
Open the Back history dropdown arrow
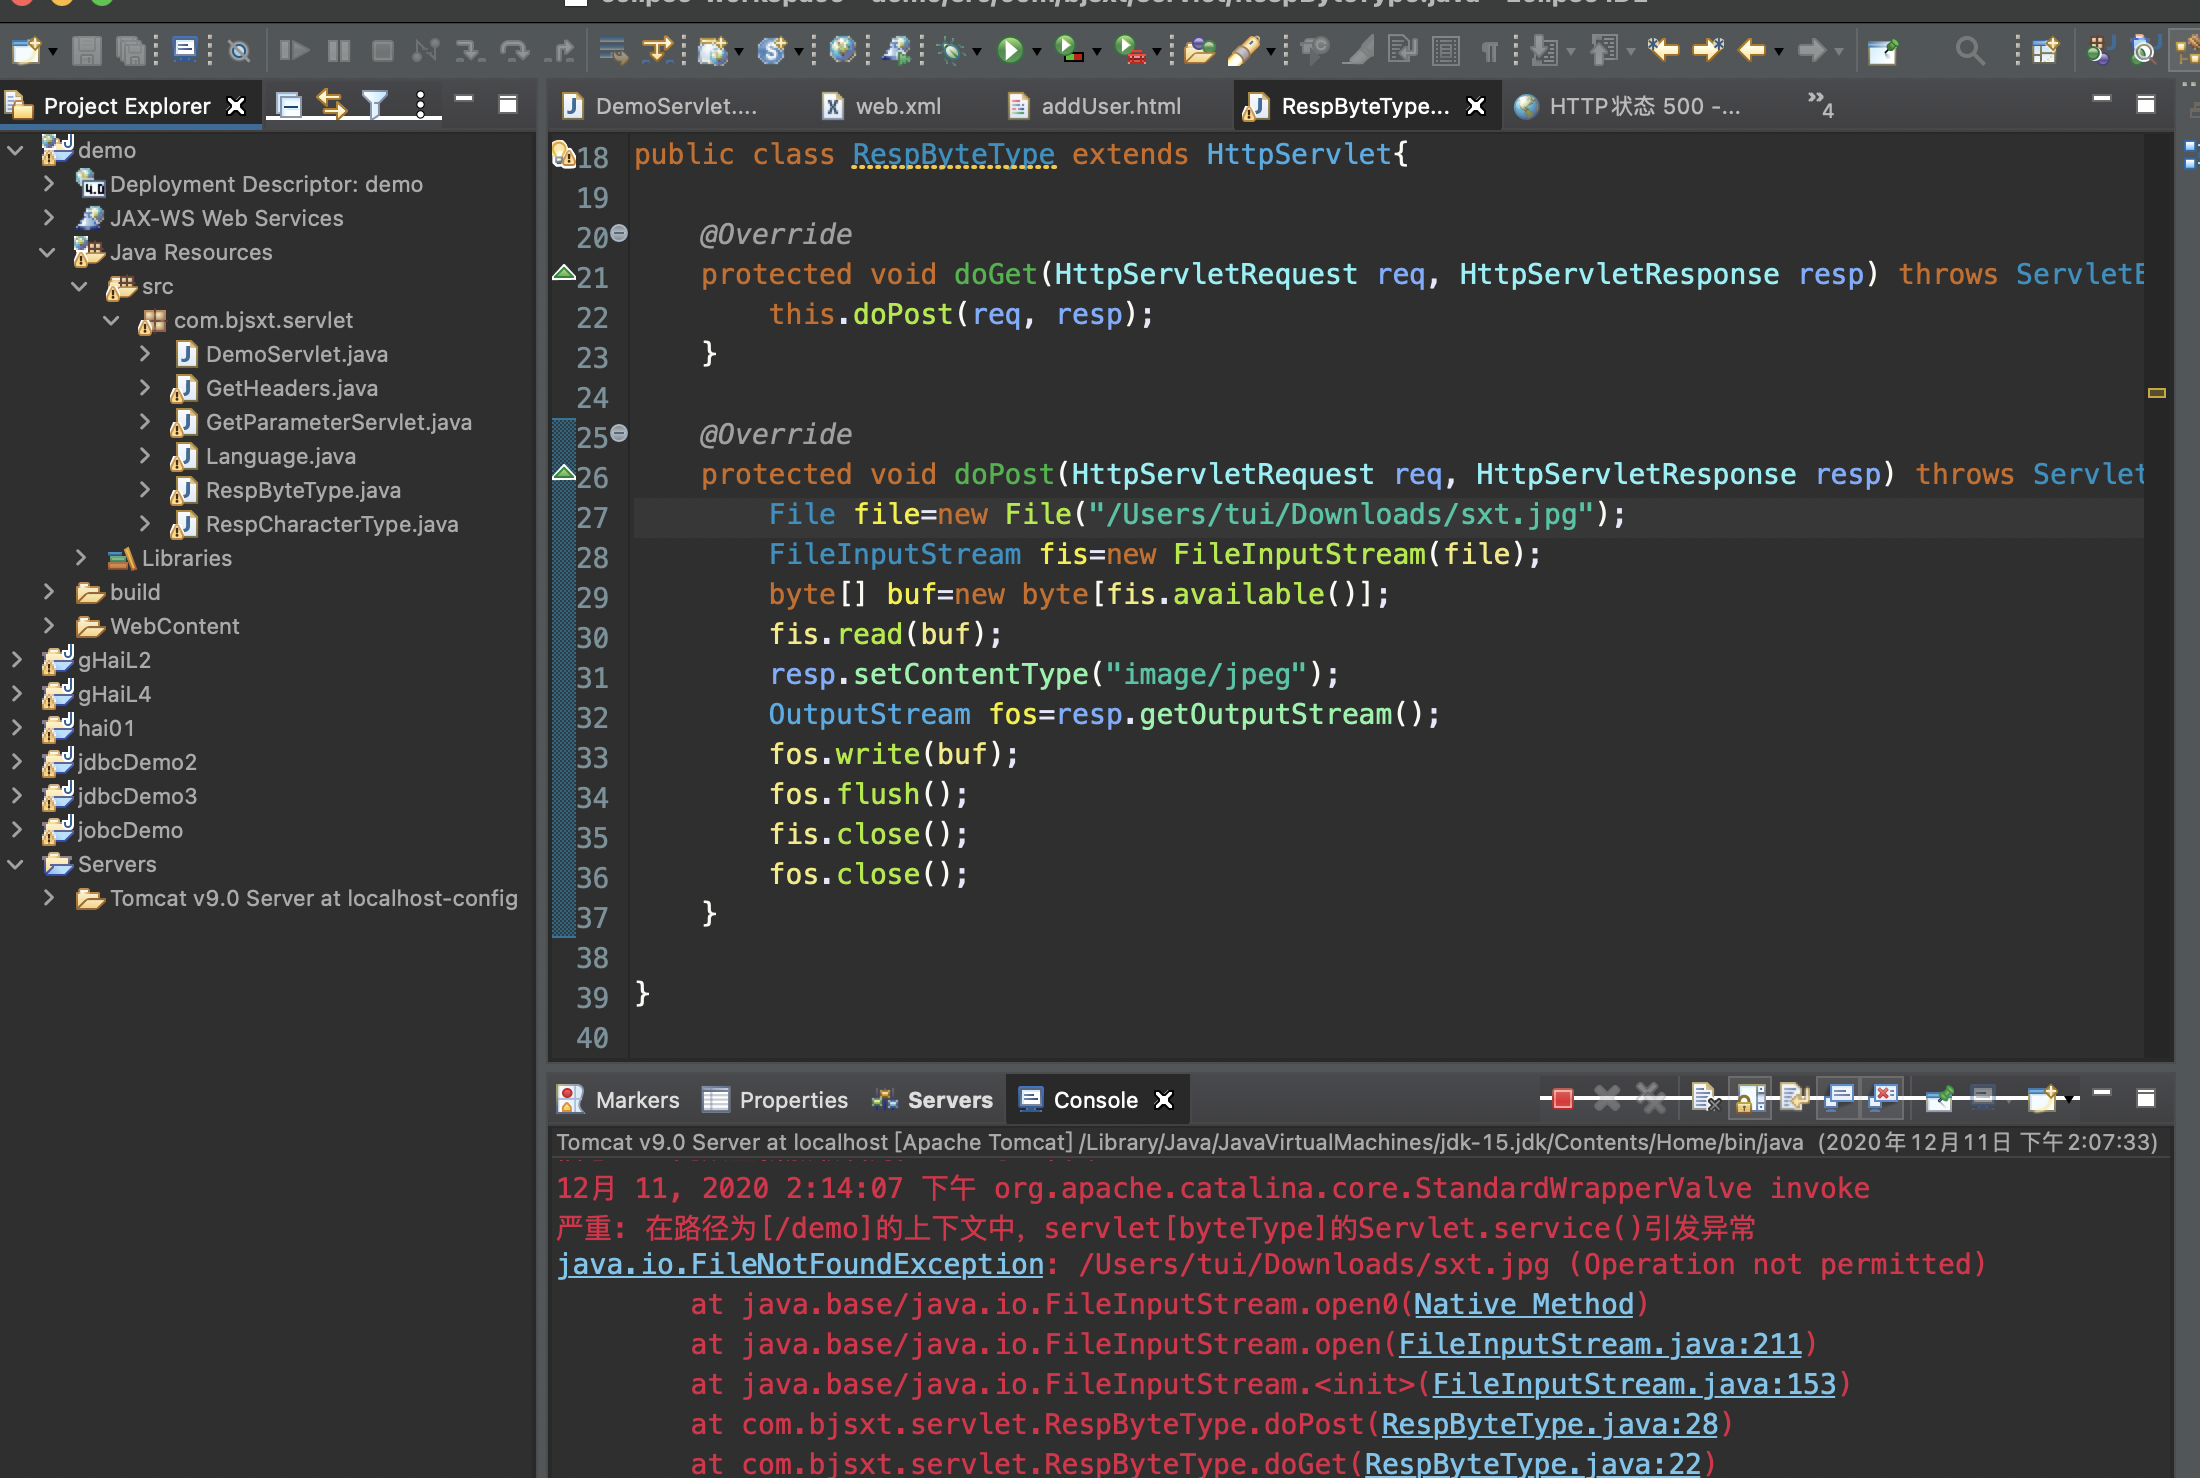pos(1779,51)
